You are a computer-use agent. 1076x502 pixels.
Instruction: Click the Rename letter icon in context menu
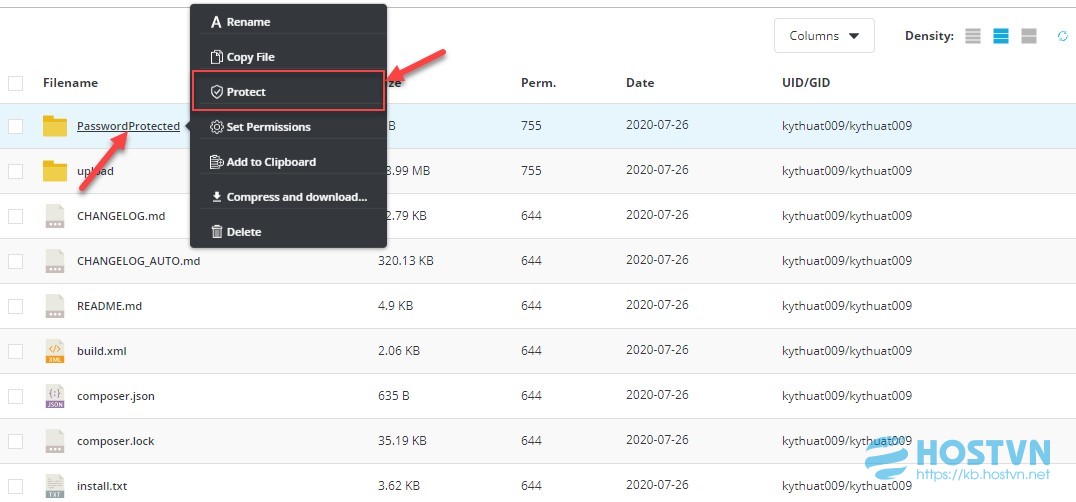pyautogui.click(x=216, y=22)
